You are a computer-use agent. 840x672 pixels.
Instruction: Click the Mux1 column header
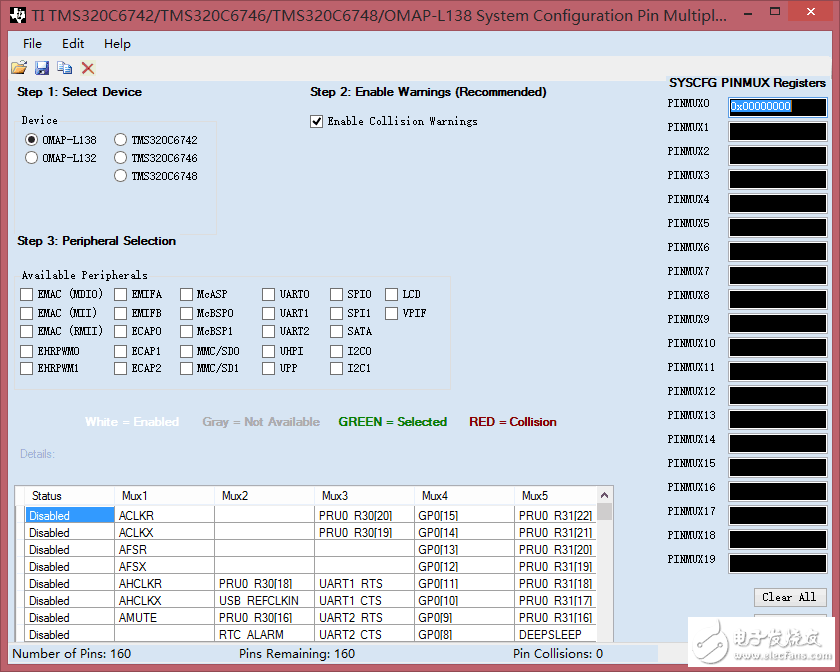[x=164, y=496]
